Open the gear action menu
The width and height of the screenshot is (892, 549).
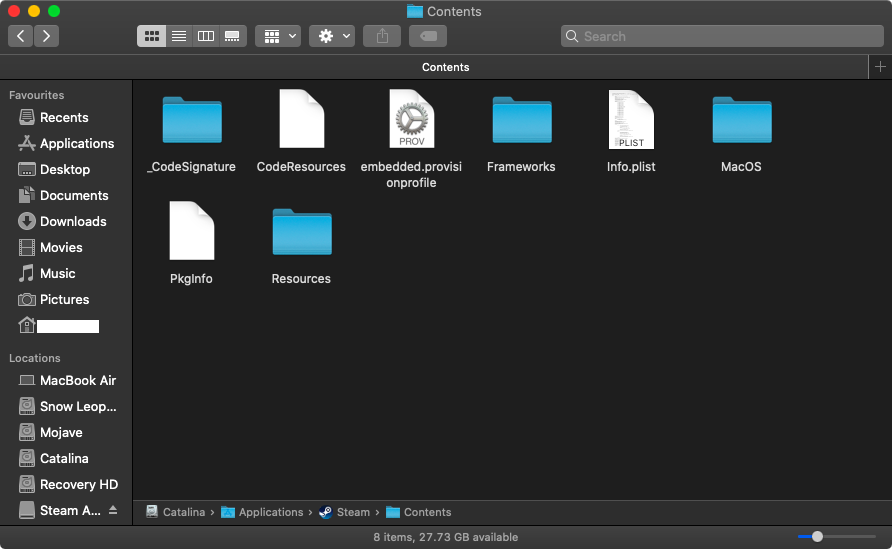pyautogui.click(x=332, y=36)
